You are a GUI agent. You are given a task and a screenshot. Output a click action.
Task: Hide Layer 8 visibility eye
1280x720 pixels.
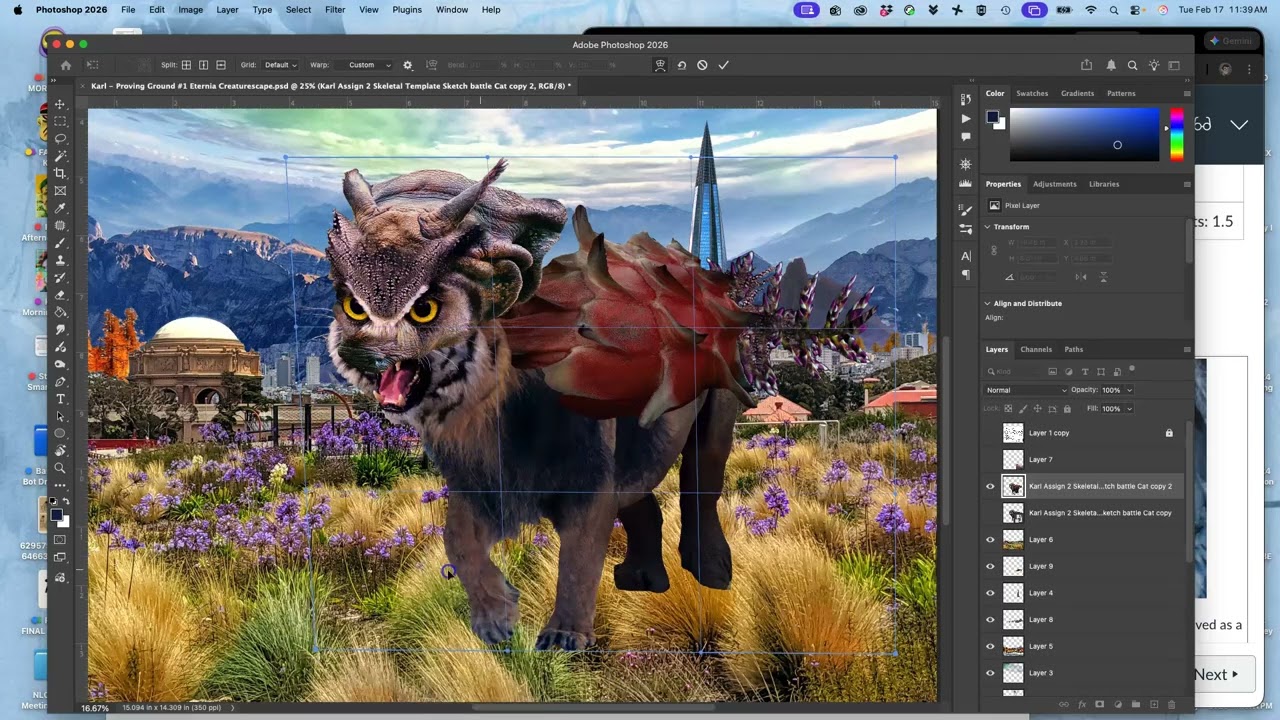pyautogui.click(x=991, y=619)
